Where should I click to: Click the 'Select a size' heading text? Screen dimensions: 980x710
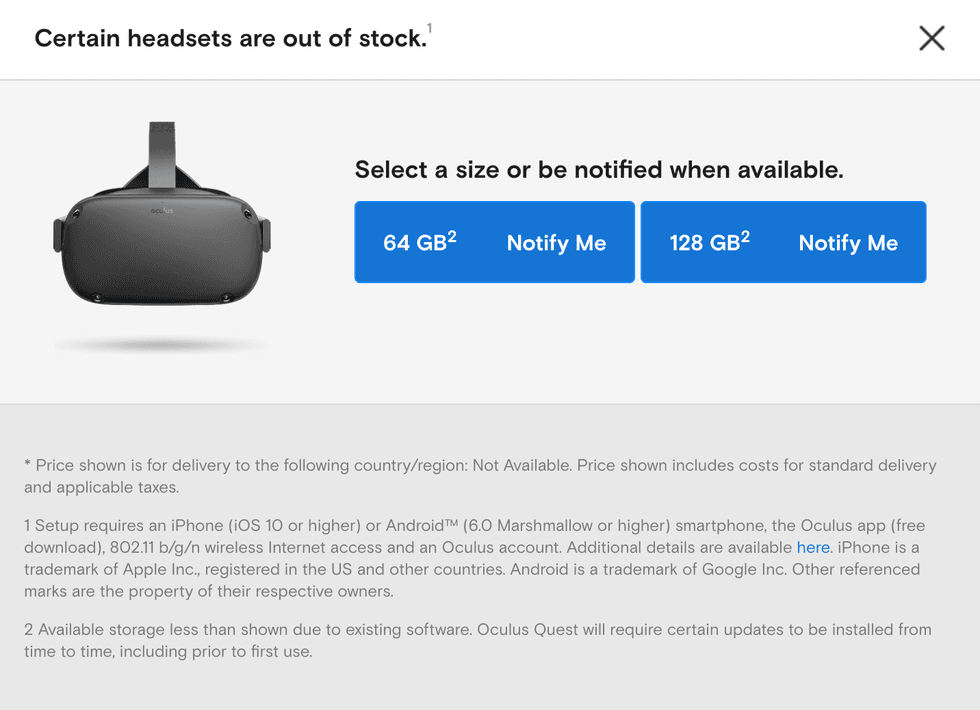600,169
